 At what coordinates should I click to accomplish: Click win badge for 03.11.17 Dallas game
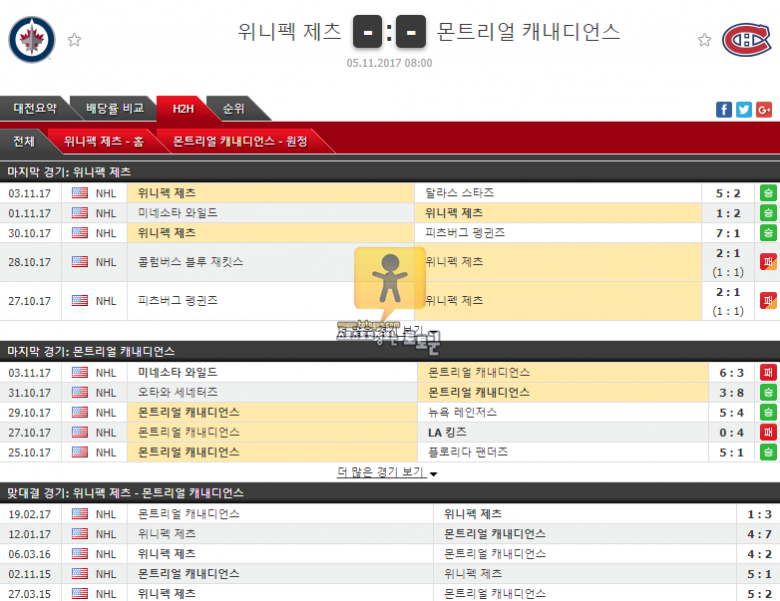pos(768,193)
